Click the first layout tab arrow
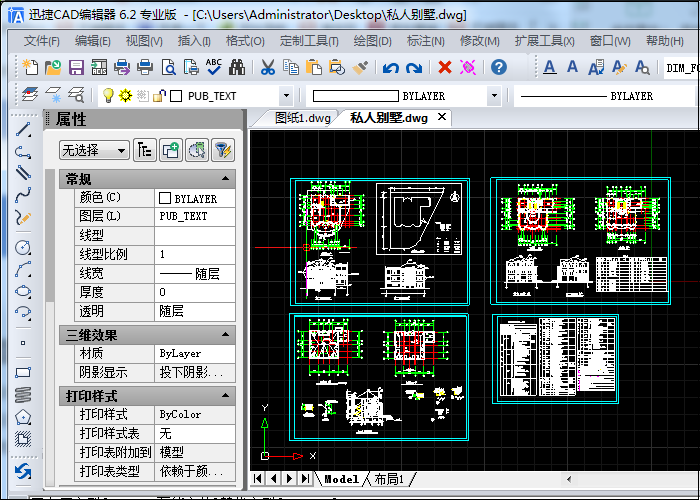 (258, 479)
